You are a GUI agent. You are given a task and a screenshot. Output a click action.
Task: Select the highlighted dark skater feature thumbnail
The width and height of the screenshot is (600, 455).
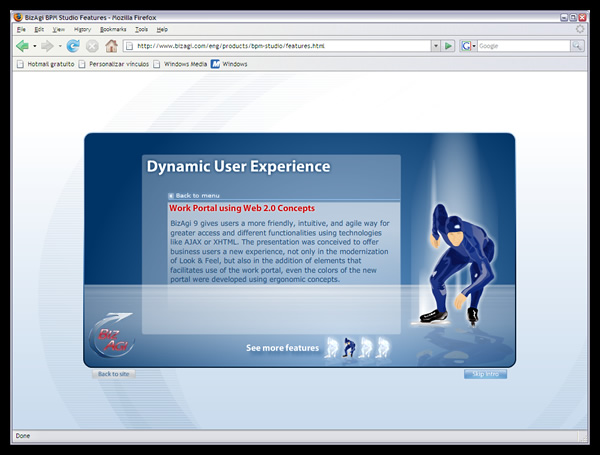(x=349, y=347)
